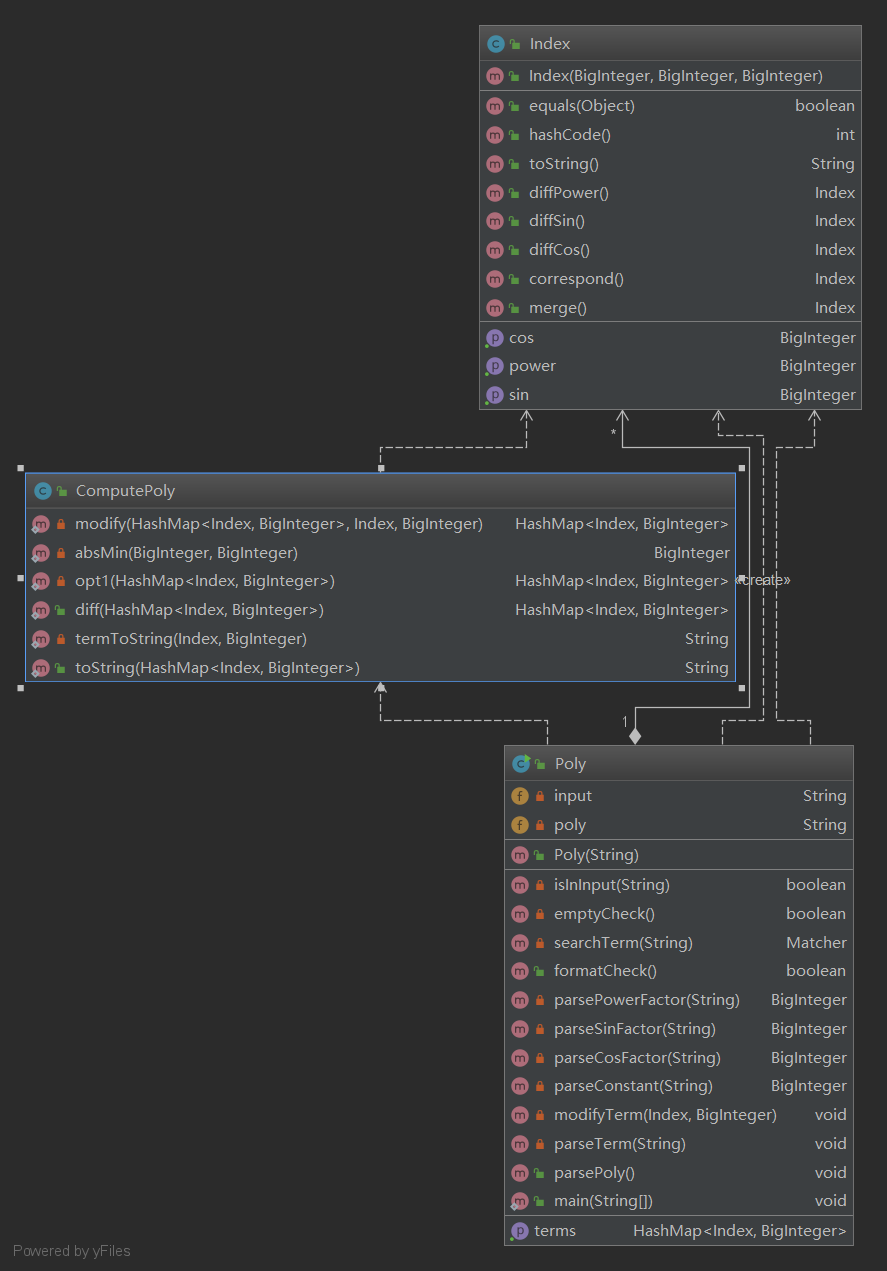Screen dimensions: 887x1271
Task: Click field icon next to input
Action: click(519, 796)
